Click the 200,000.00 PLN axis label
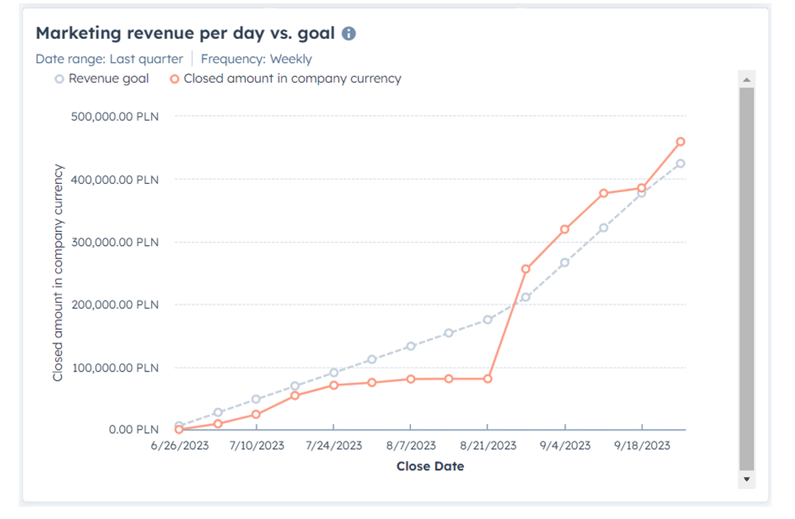This screenshot has width=795, height=519. point(115,305)
